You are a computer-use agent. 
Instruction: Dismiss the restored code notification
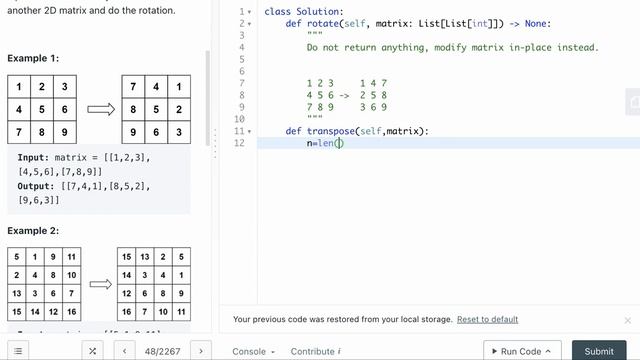pos(628,320)
